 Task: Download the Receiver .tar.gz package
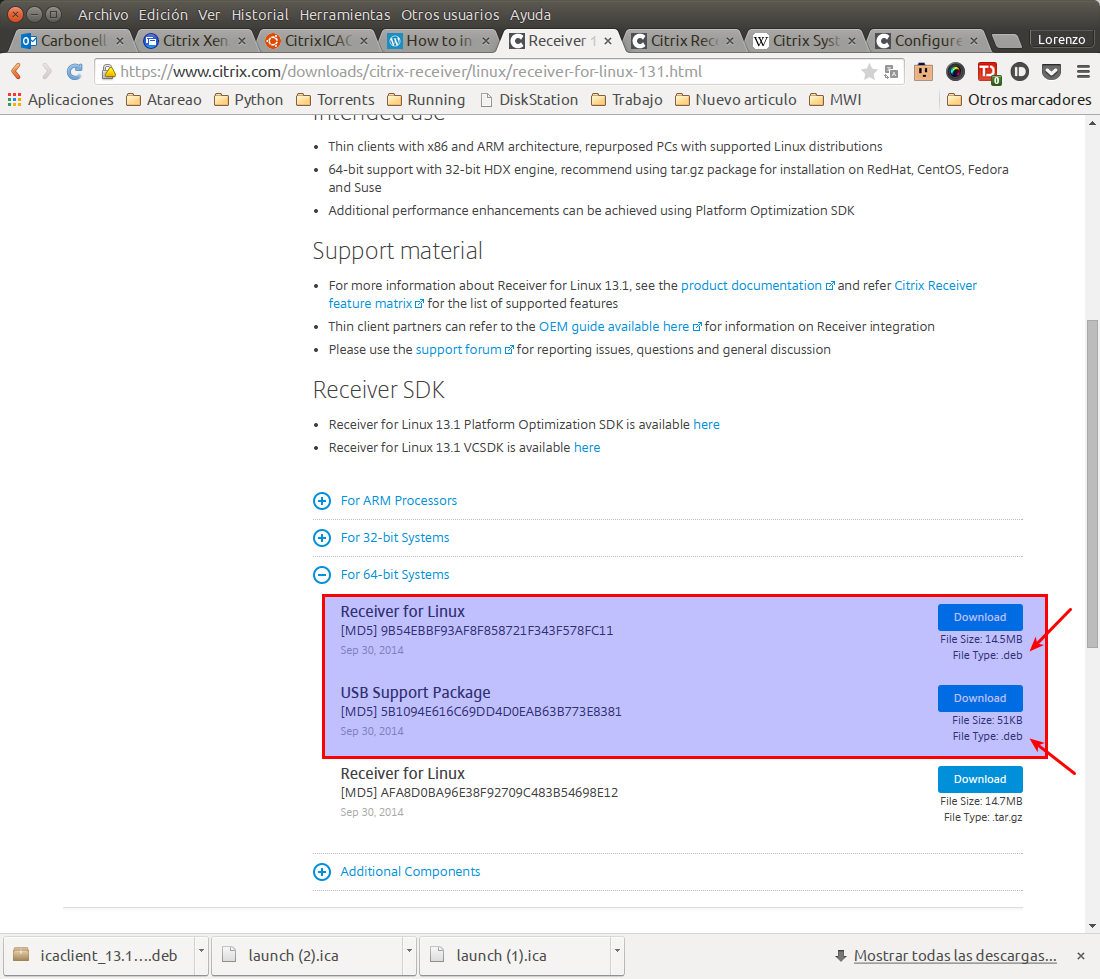click(x=980, y=779)
